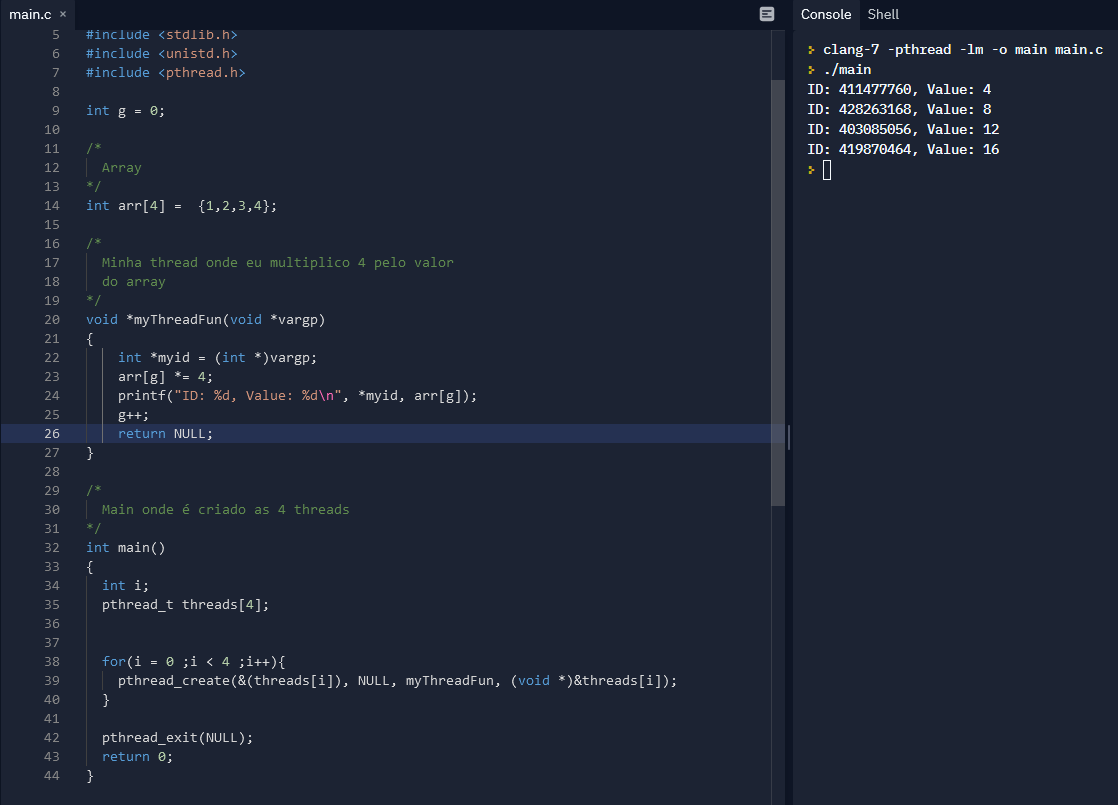Viewport: 1118px width, 805px height.
Task: Close the main.c tab
Action: [63, 14]
